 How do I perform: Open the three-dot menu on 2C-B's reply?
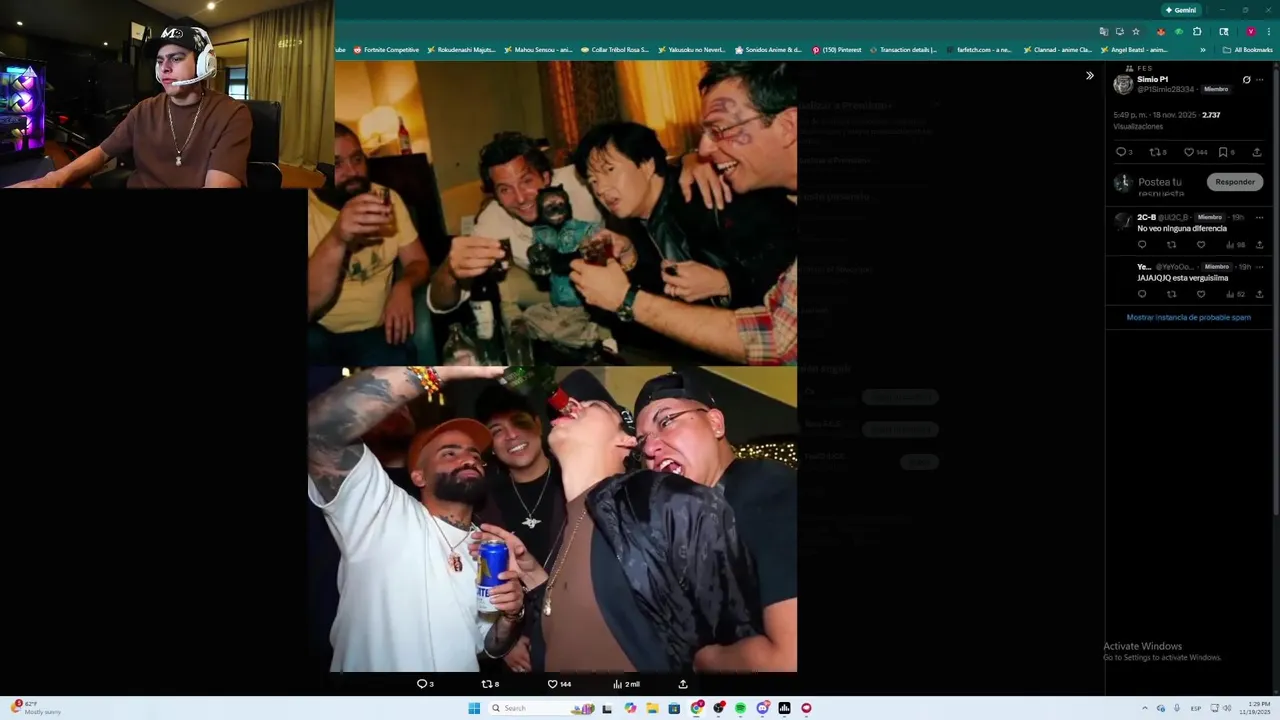pyautogui.click(x=1259, y=217)
